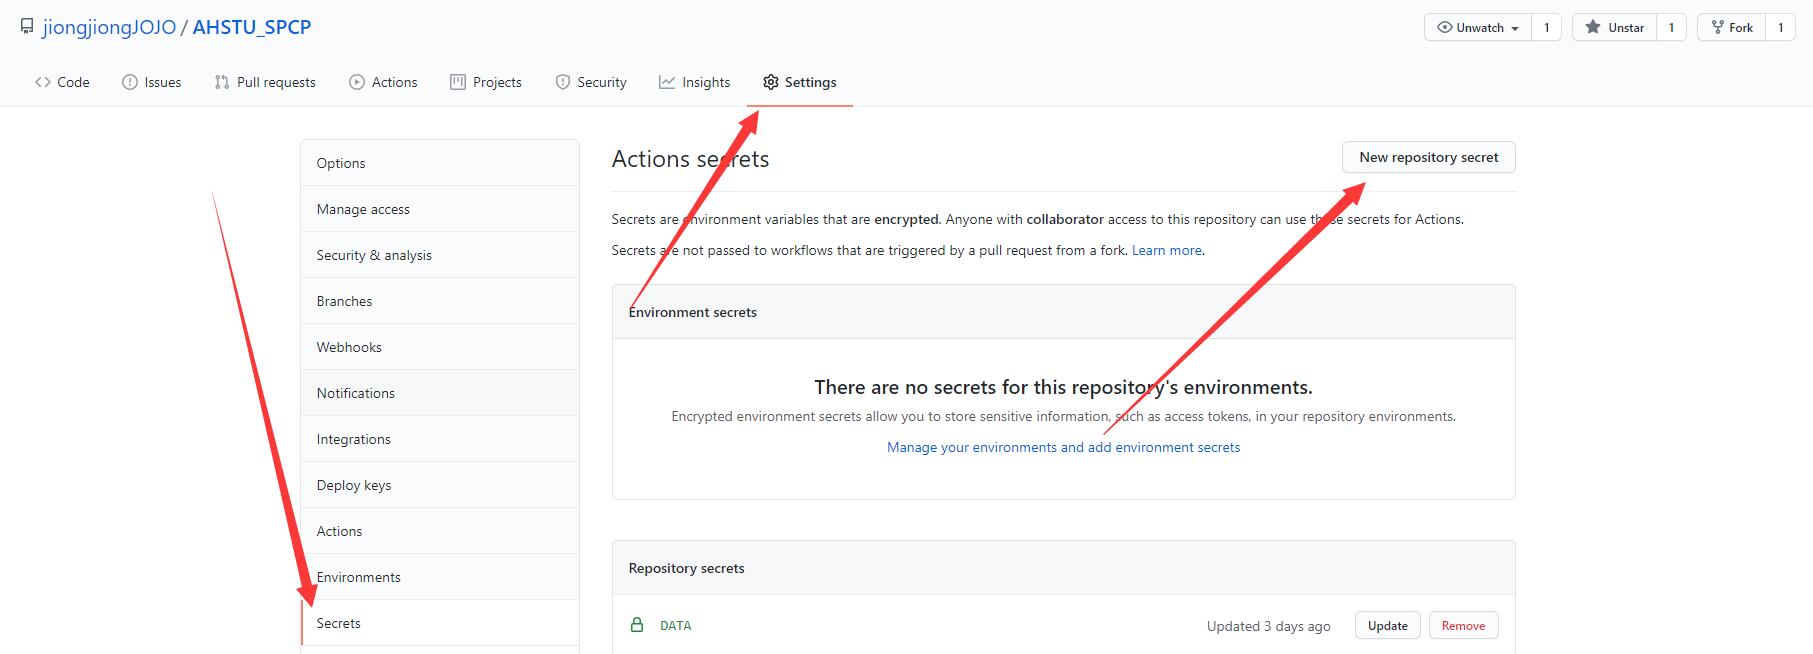Image resolution: width=1813 pixels, height=654 pixels.
Task: Click the Settings gear icon
Action: coord(770,82)
